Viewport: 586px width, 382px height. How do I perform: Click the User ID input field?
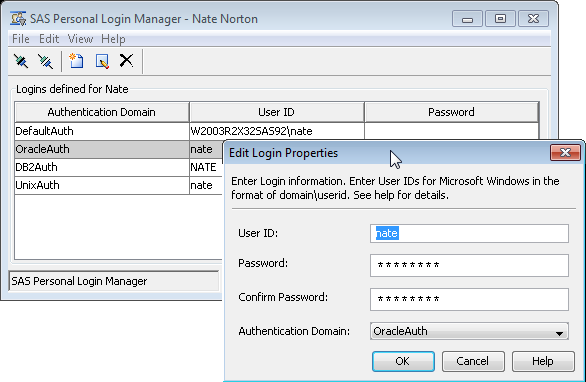469,234
